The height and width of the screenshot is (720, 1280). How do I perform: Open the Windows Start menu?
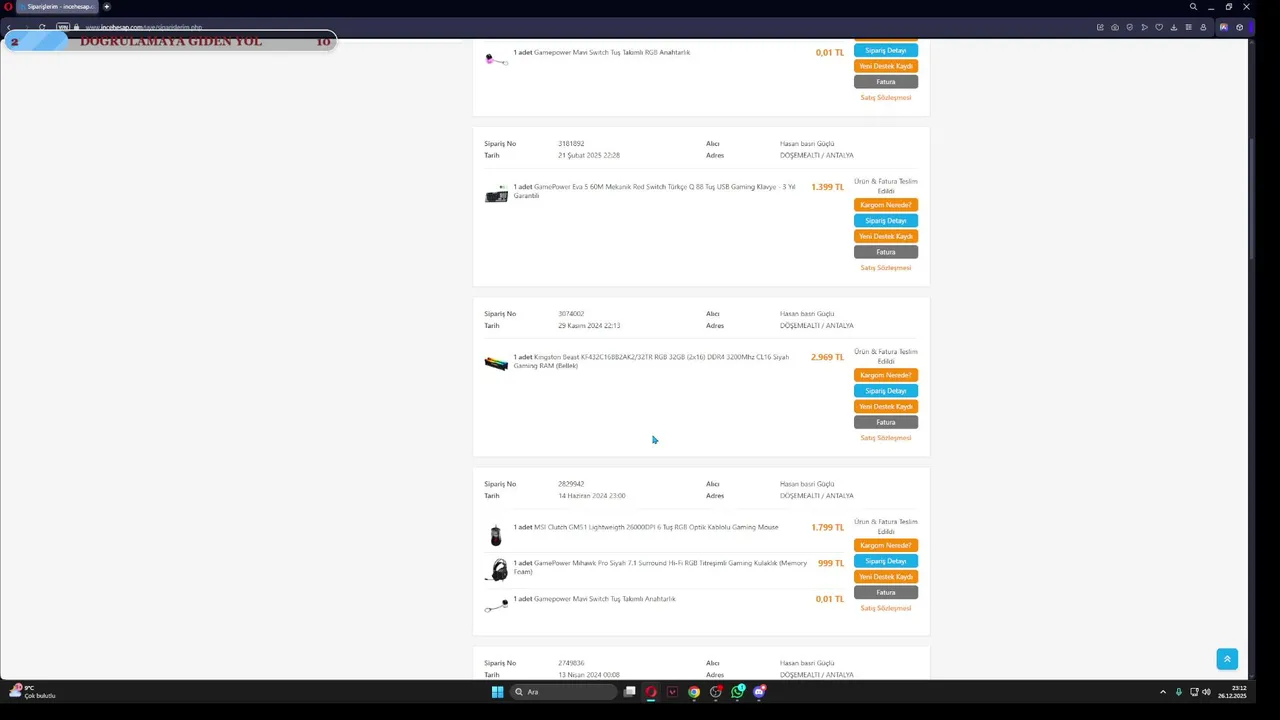pyautogui.click(x=497, y=692)
